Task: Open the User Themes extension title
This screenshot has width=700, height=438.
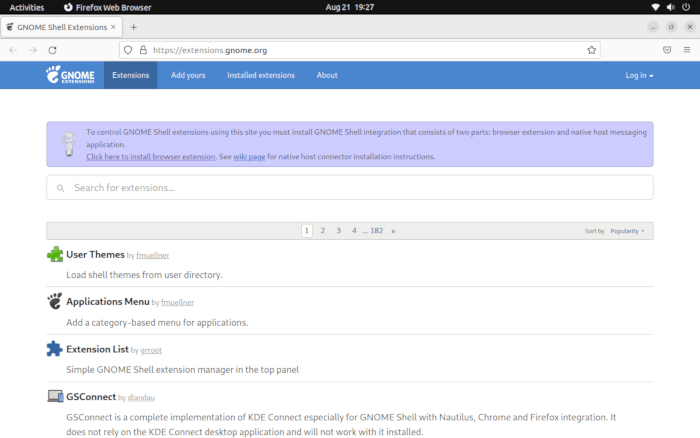Action: click(95, 254)
